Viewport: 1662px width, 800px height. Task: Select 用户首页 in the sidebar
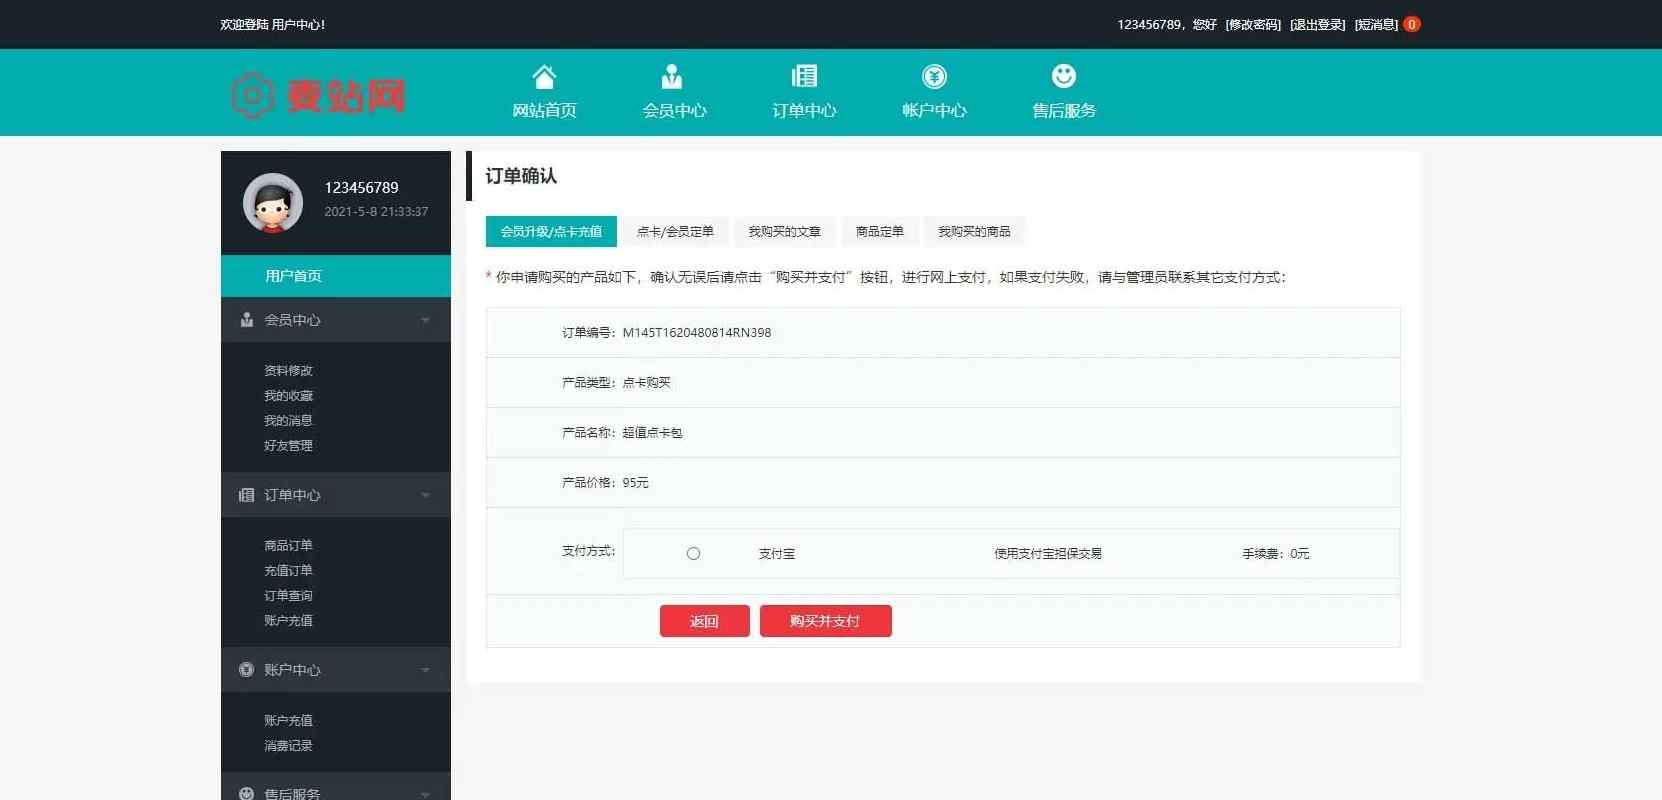click(x=293, y=276)
